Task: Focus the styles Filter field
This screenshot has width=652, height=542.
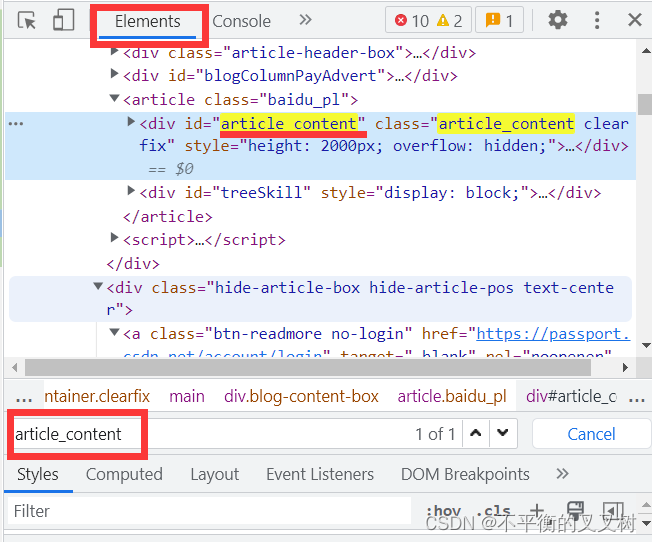Action: pos(209,511)
